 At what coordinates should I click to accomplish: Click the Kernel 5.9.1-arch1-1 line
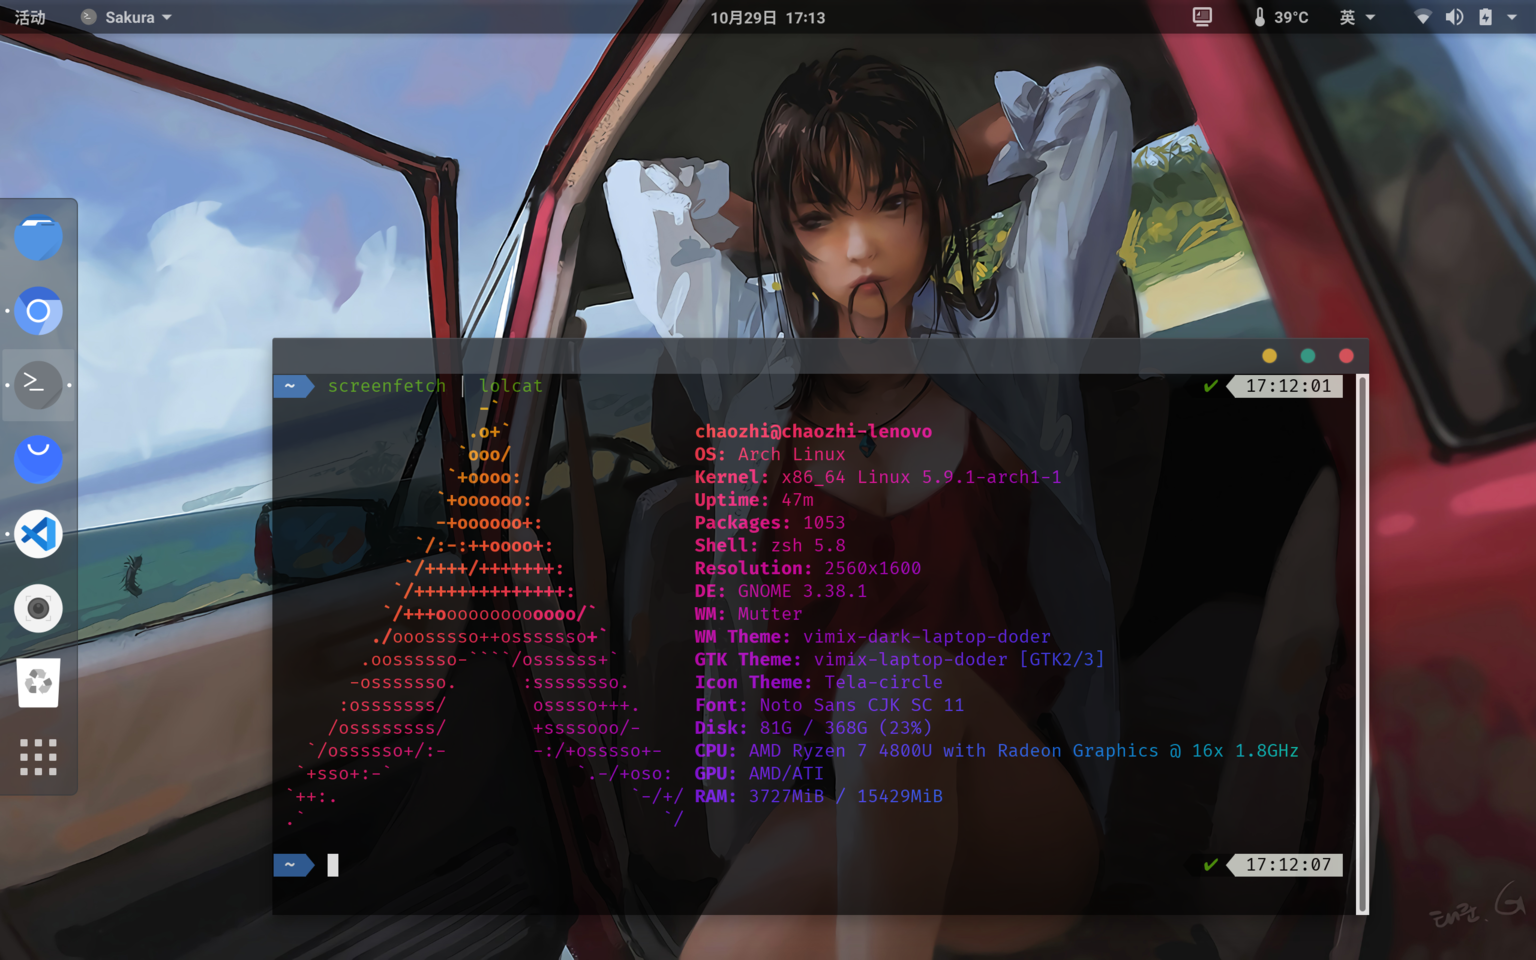pyautogui.click(x=878, y=477)
